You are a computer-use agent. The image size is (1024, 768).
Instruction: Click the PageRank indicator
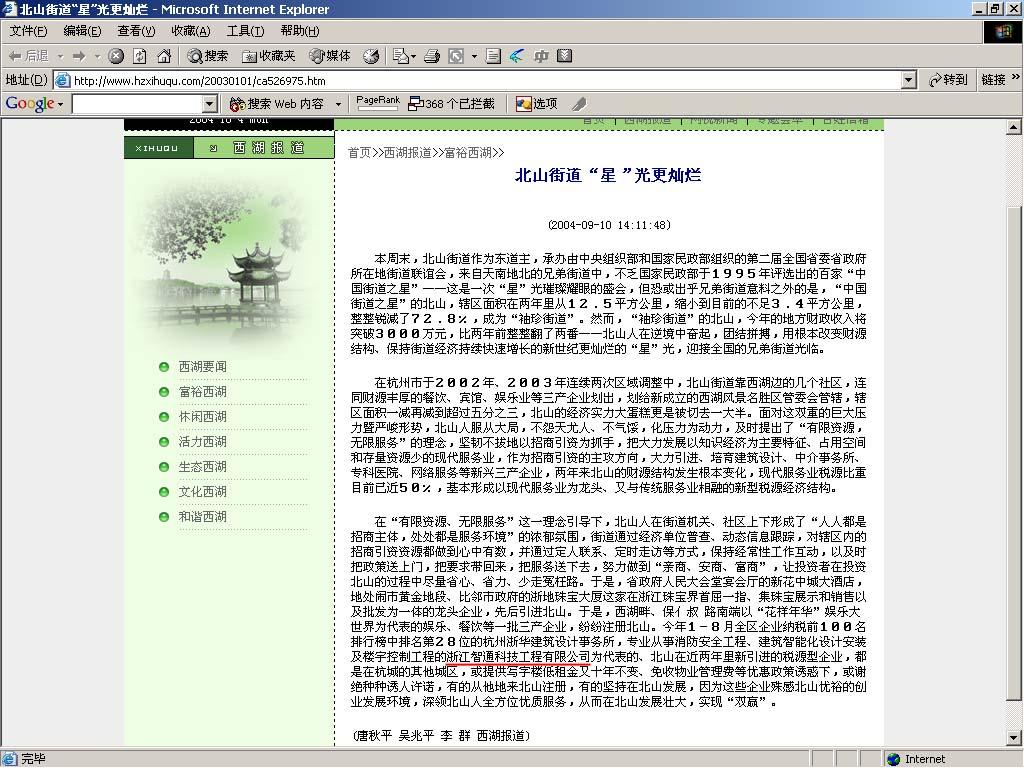click(377, 103)
